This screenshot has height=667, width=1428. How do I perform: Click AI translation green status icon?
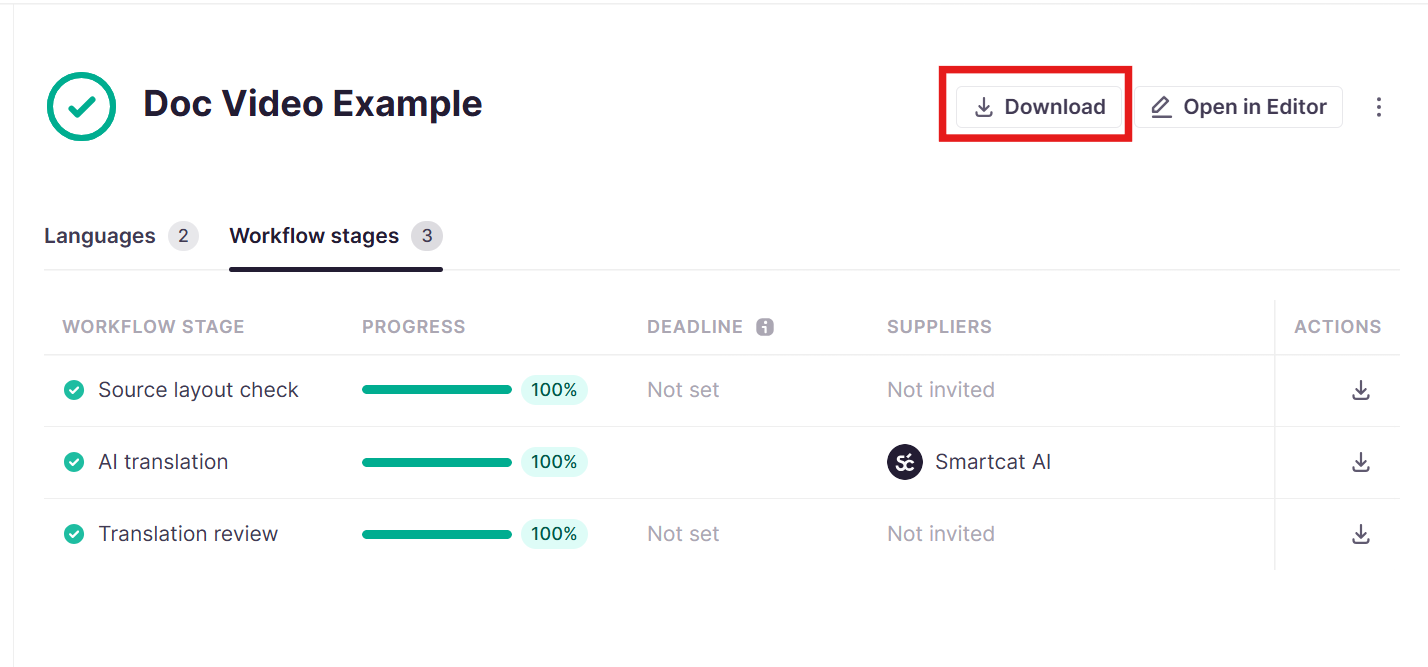pyautogui.click(x=74, y=462)
